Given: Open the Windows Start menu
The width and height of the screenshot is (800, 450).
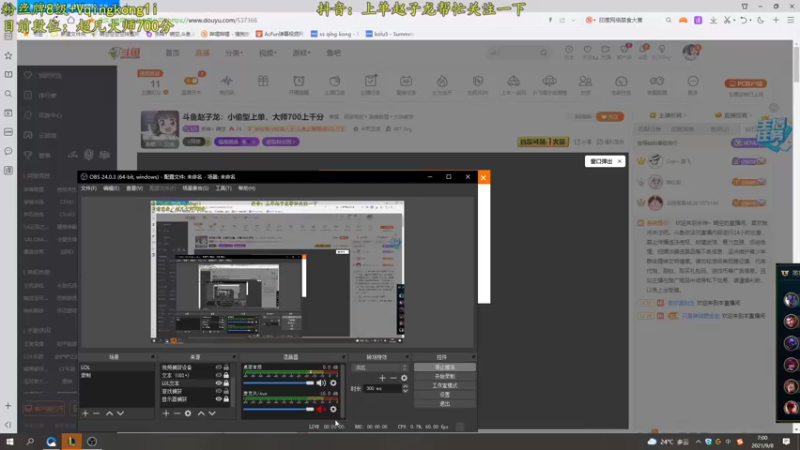Looking at the screenshot, I should click(10, 441).
